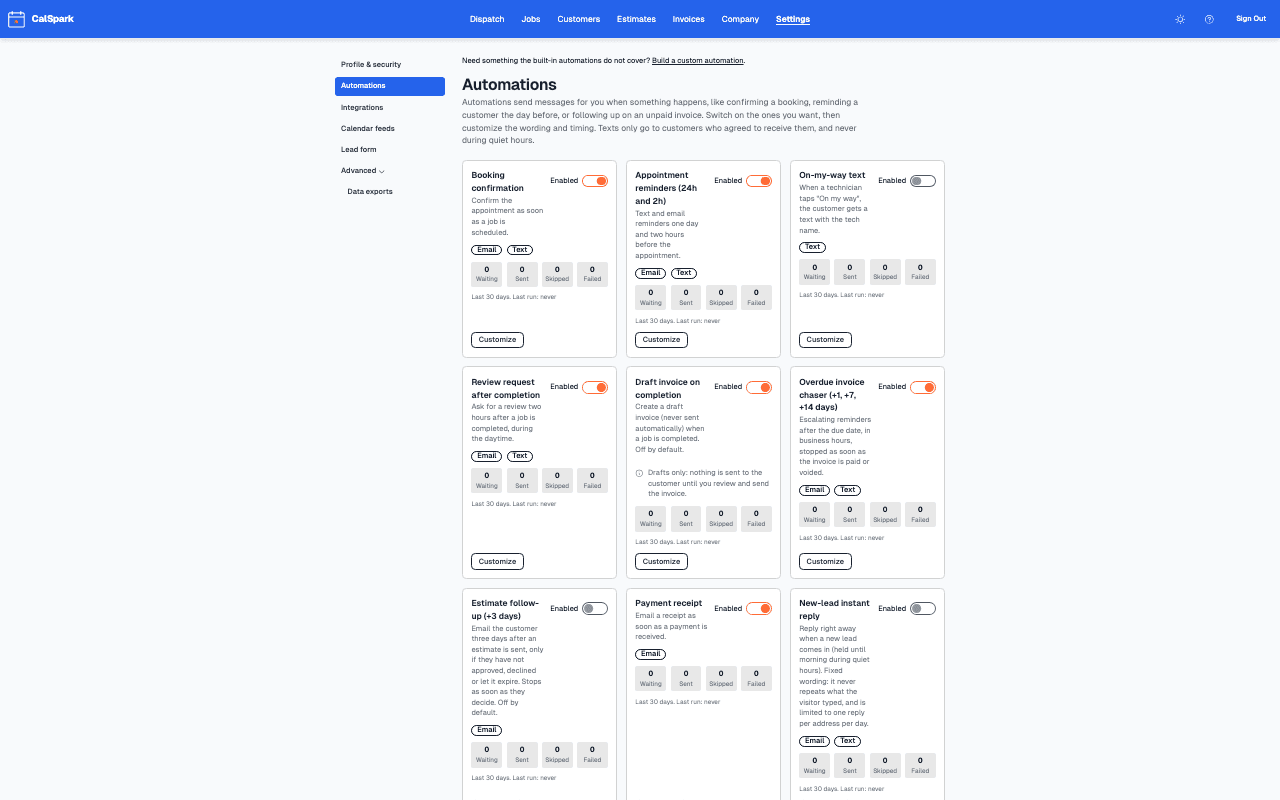This screenshot has width=1280, height=800.
Task: Open the Invoices nav tab
Action: 688,19
